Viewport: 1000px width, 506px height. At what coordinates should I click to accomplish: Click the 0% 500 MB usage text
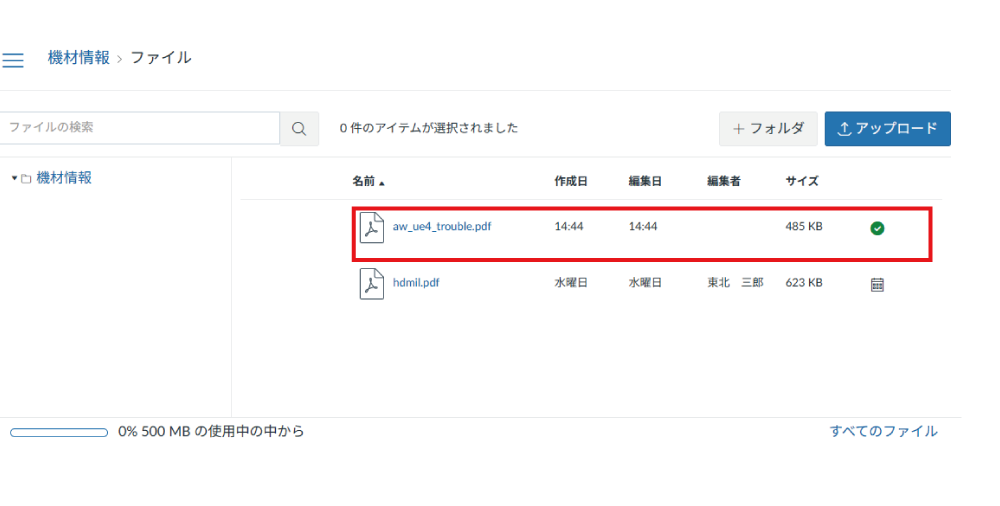[211, 431]
